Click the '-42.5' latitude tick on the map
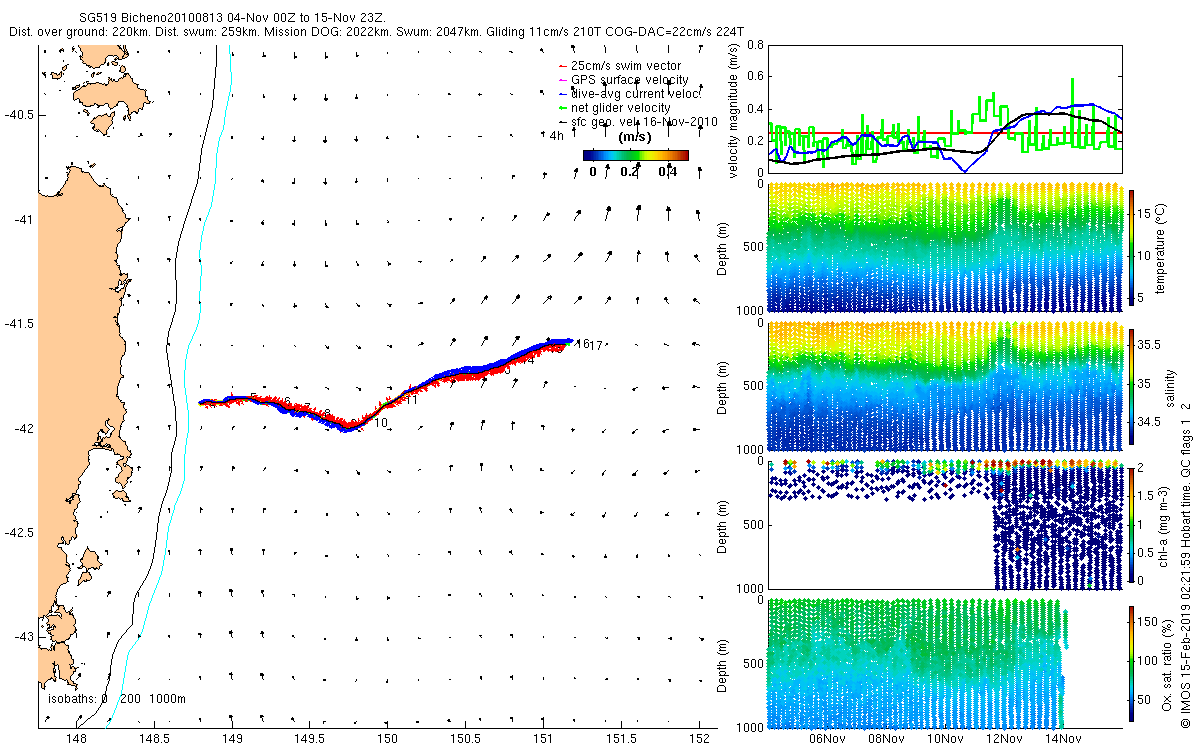The image size is (1200, 750). tap(18, 532)
